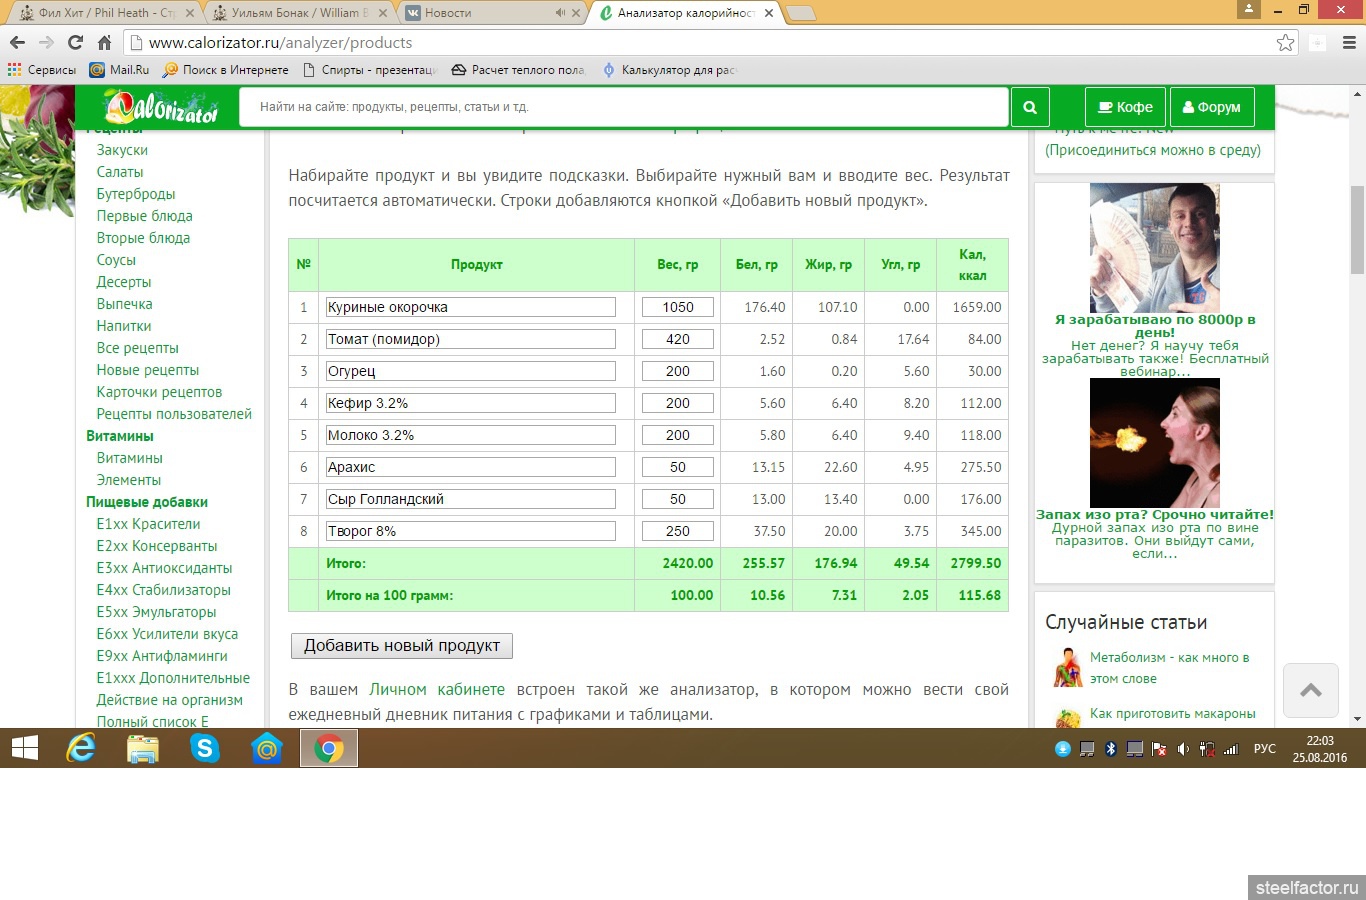Click the site search input field
Image resolution: width=1366 pixels, height=900 pixels.
pos(624,107)
